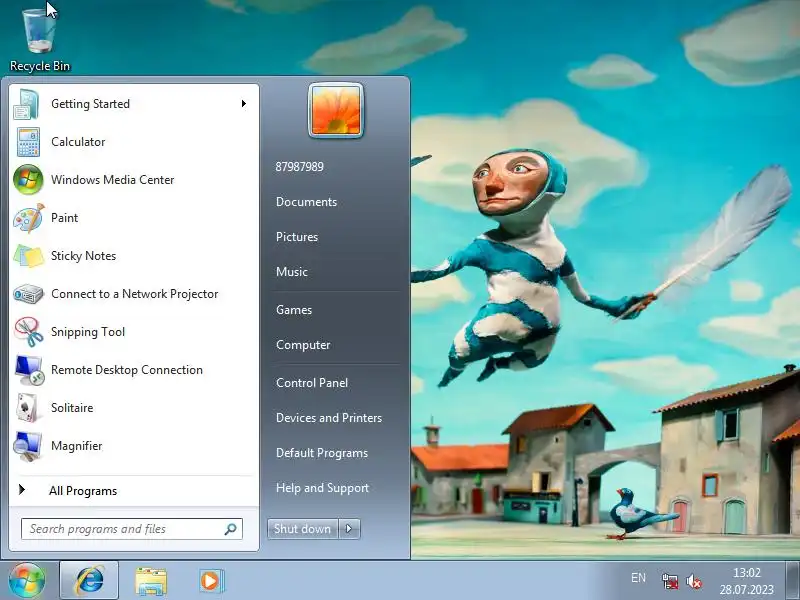Select the Solitaire label
Screen dimensions: 800x600
tap(72, 408)
